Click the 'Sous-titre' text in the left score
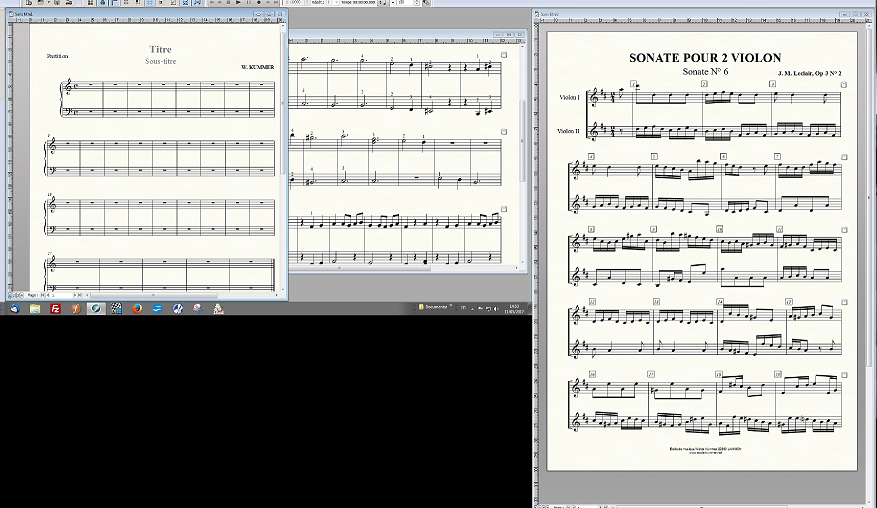 coord(160,61)
